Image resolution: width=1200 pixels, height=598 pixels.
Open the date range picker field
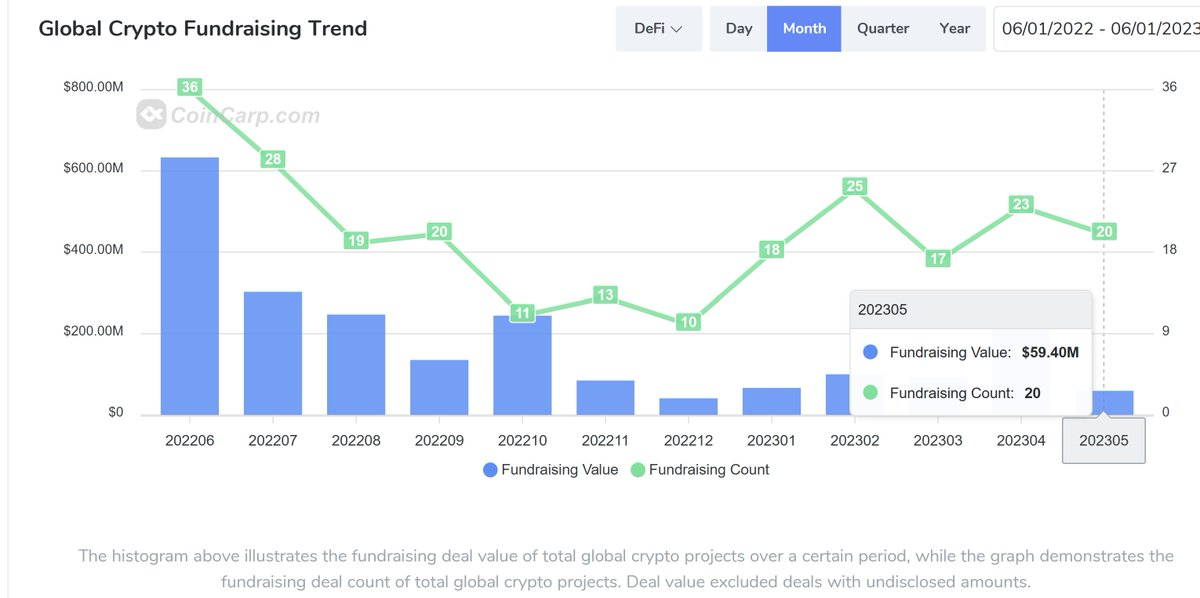point(1098,28)
